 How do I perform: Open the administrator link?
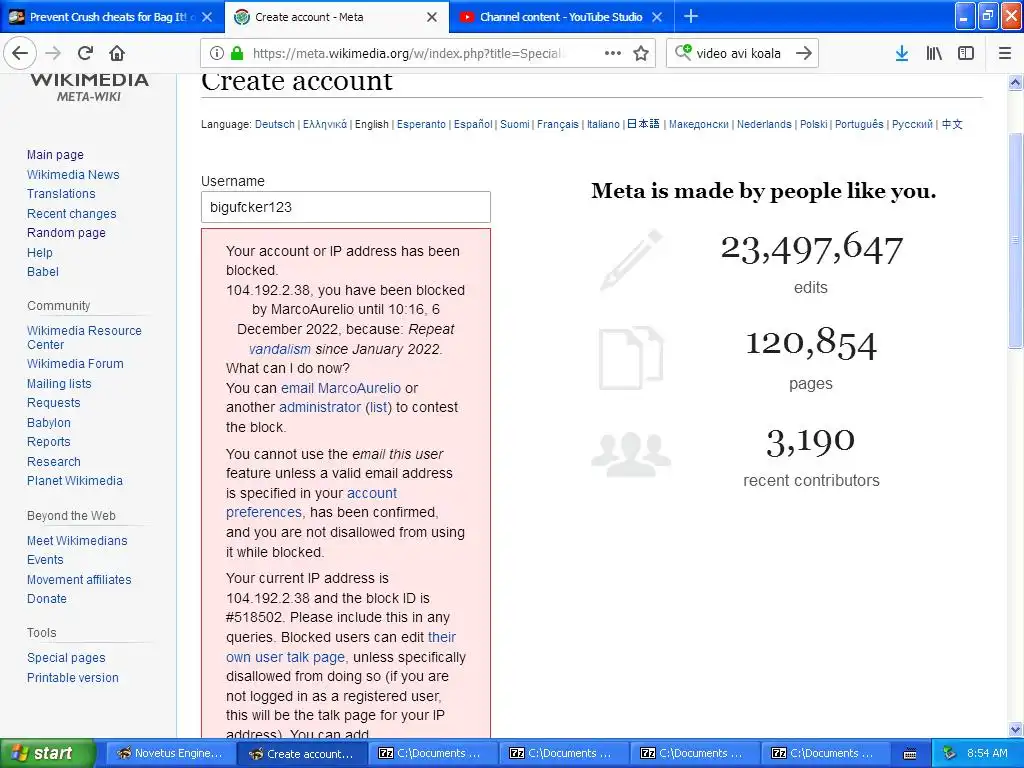[x=320, y=408]
